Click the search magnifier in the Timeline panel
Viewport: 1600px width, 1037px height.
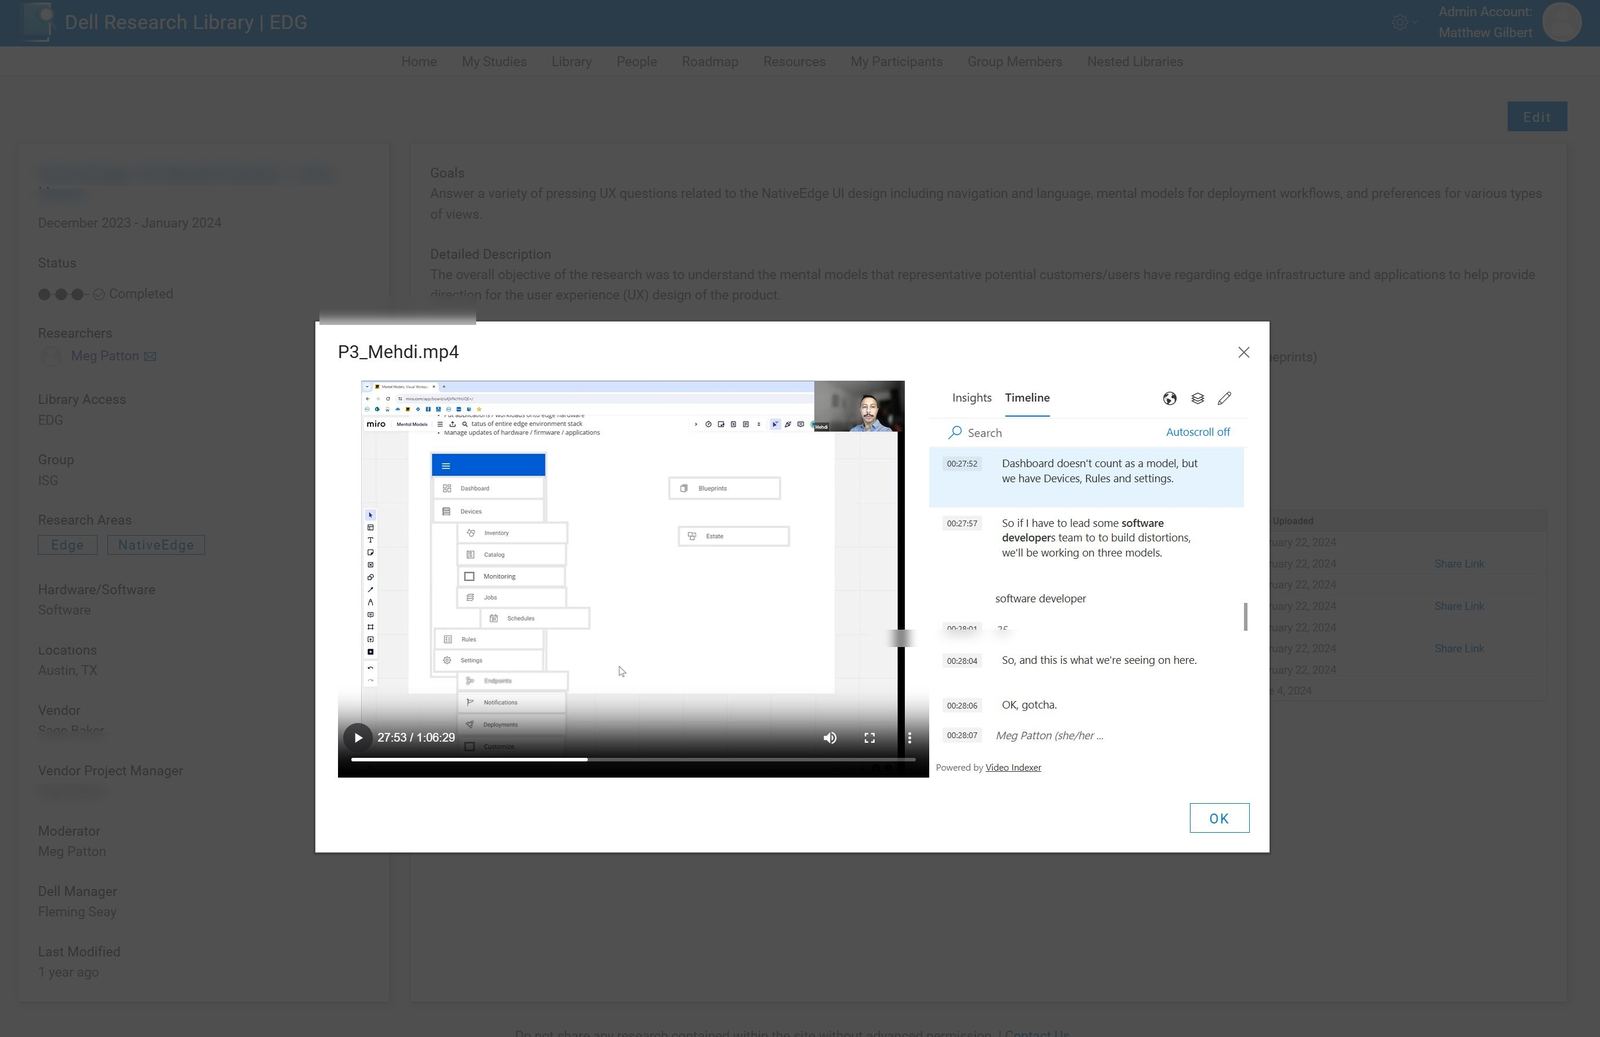click(953, 432)
